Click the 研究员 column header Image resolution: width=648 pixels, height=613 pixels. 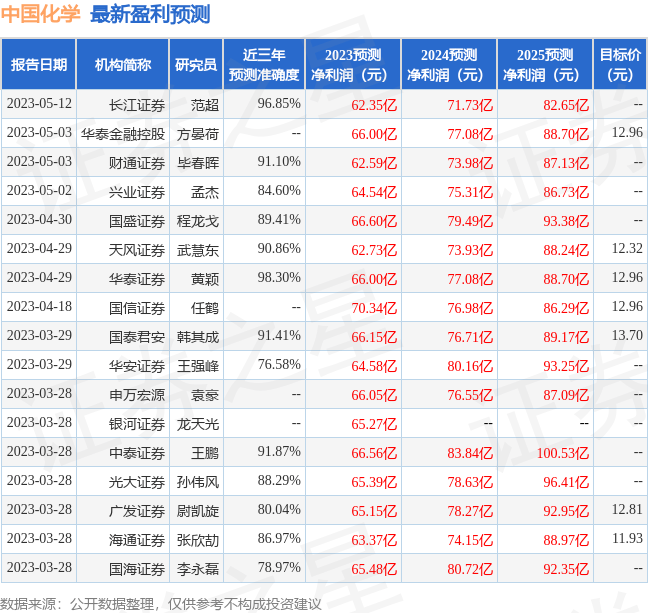click(195, 65)
